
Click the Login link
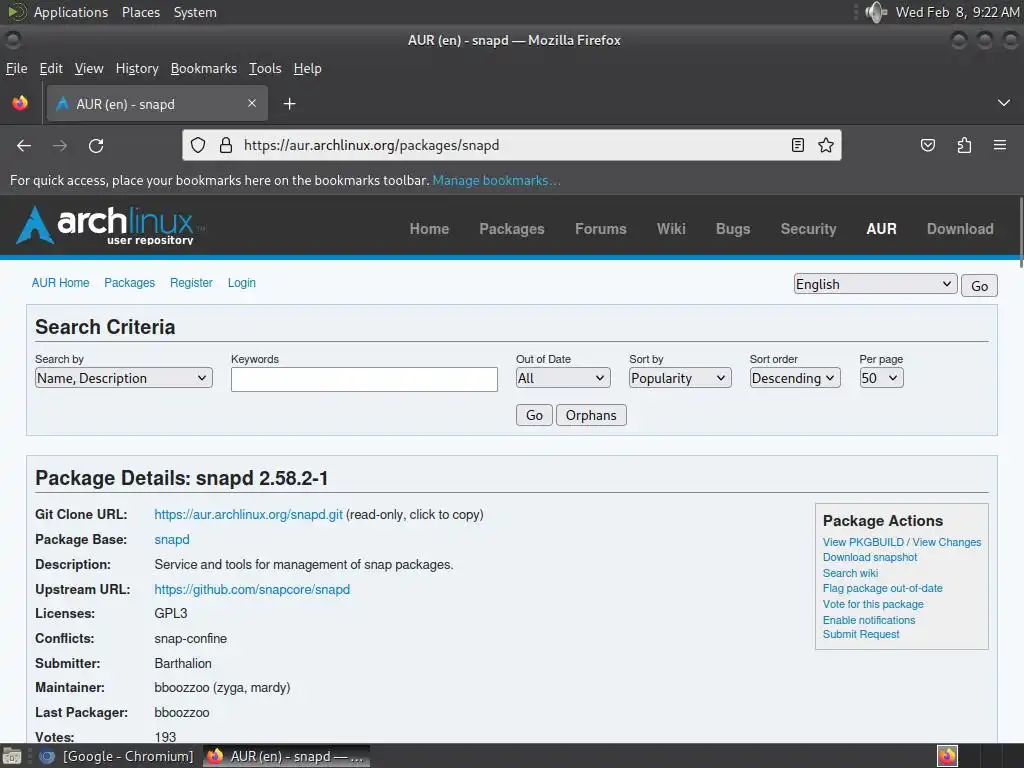pyautogui.click(x=242, y=283)
